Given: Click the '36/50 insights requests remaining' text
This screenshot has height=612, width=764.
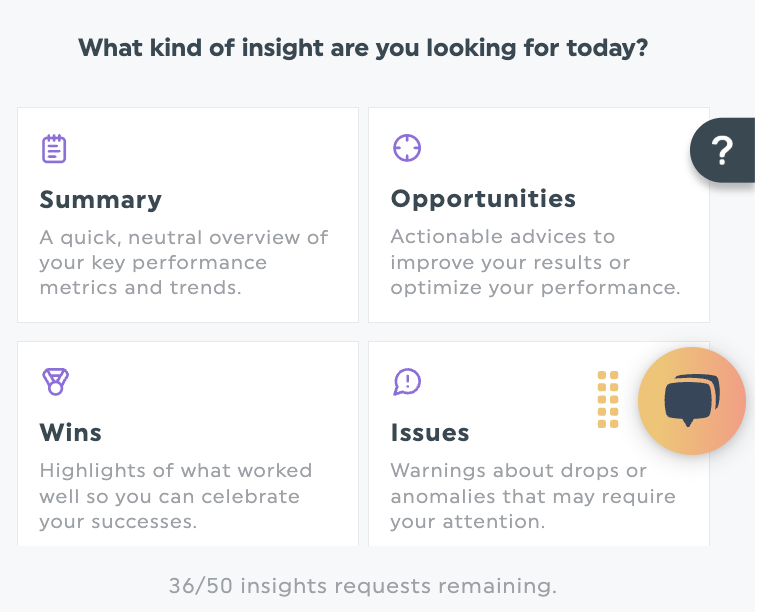Looking at the screenshot, I should tap(362, 586).
